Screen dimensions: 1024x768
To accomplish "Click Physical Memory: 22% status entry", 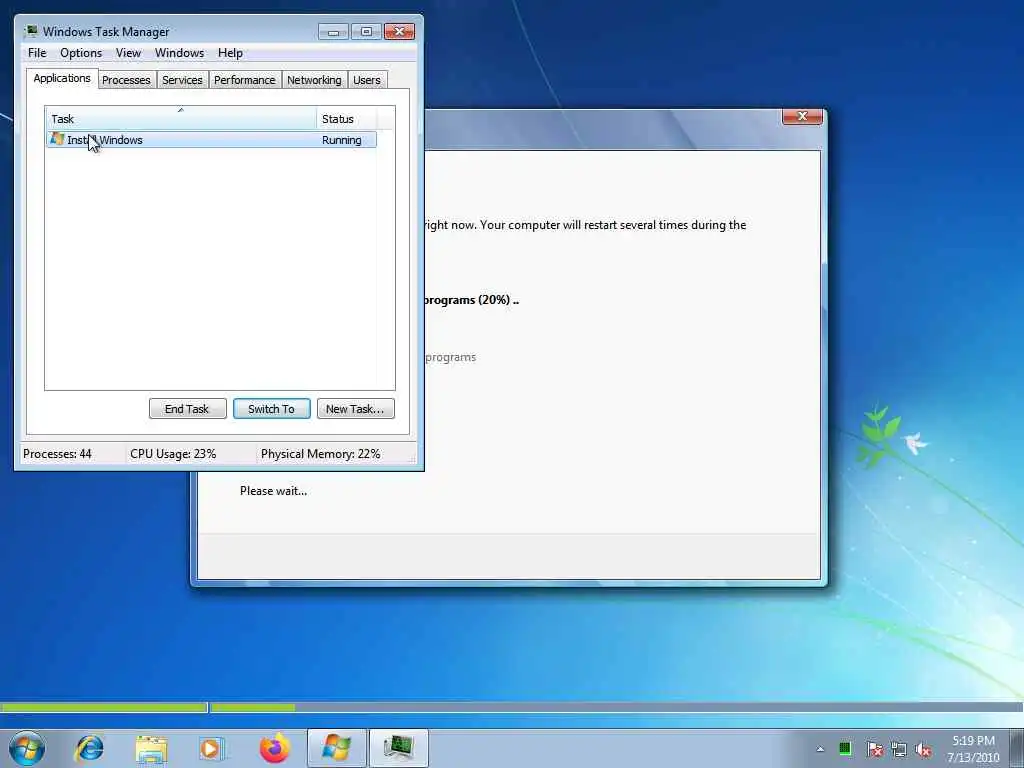I will pos(321,454).
